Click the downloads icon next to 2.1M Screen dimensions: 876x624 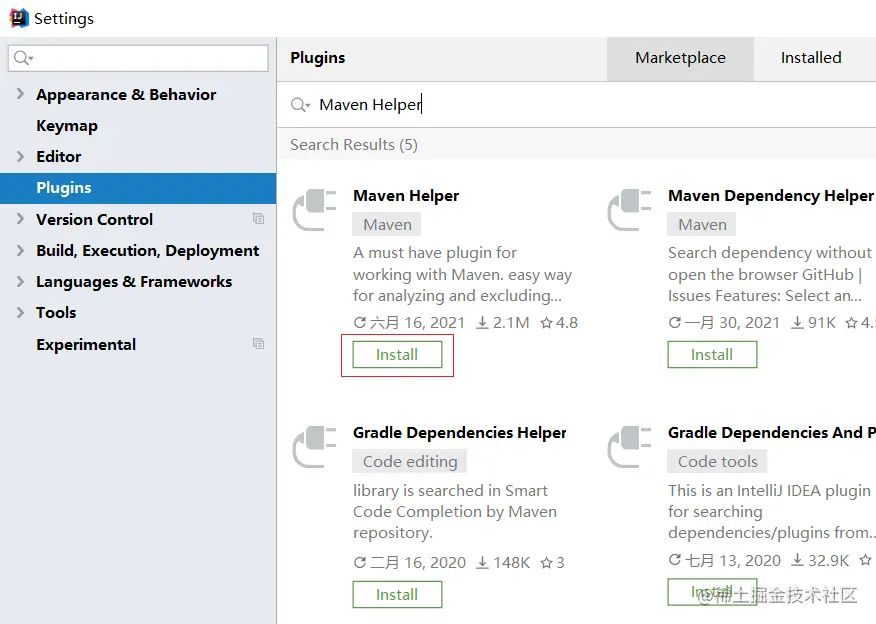[482, 323]
